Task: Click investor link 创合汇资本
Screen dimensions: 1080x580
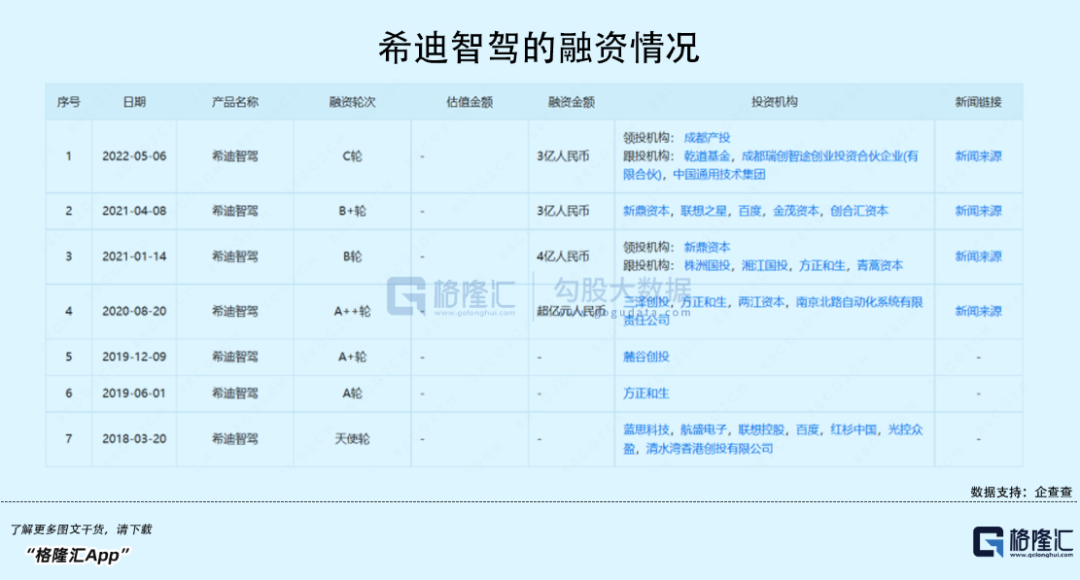Action: pyautogui.click(x=859, y=211)
